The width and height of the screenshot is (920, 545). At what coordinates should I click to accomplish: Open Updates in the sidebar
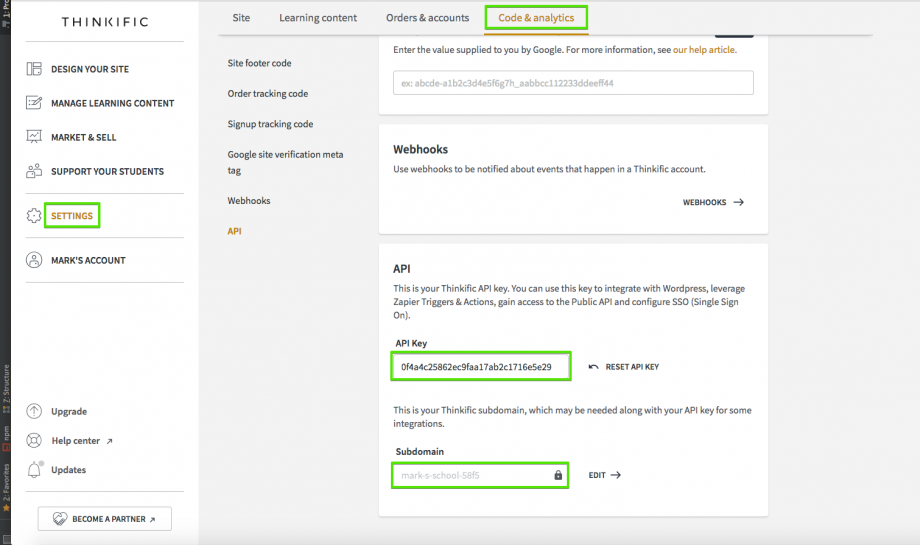click(68, 470)
